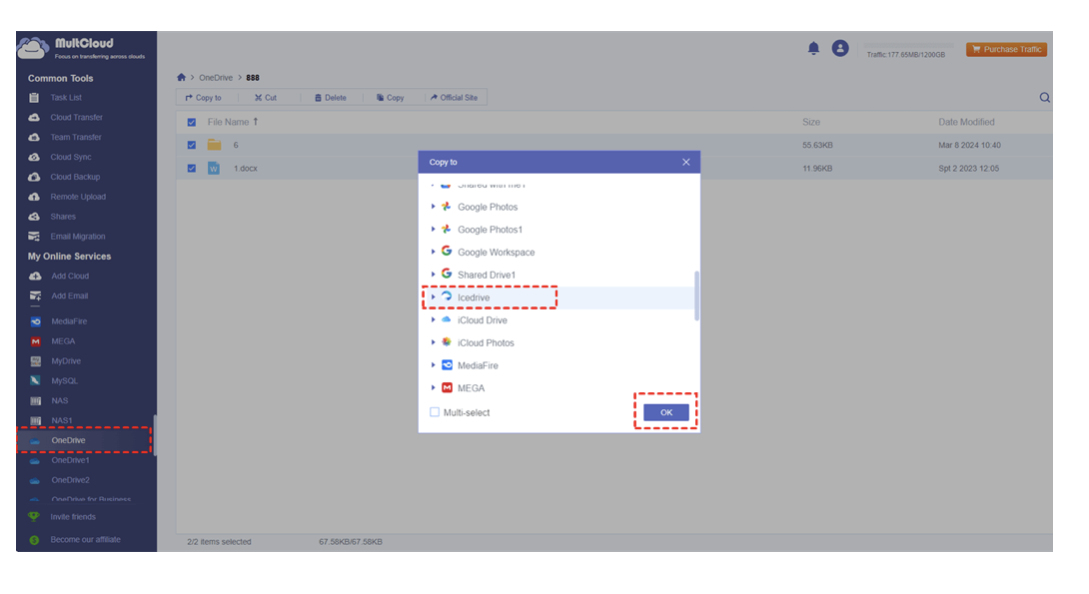Click the Copy toolbar button

pyautogui.click(x=390, y=98)
